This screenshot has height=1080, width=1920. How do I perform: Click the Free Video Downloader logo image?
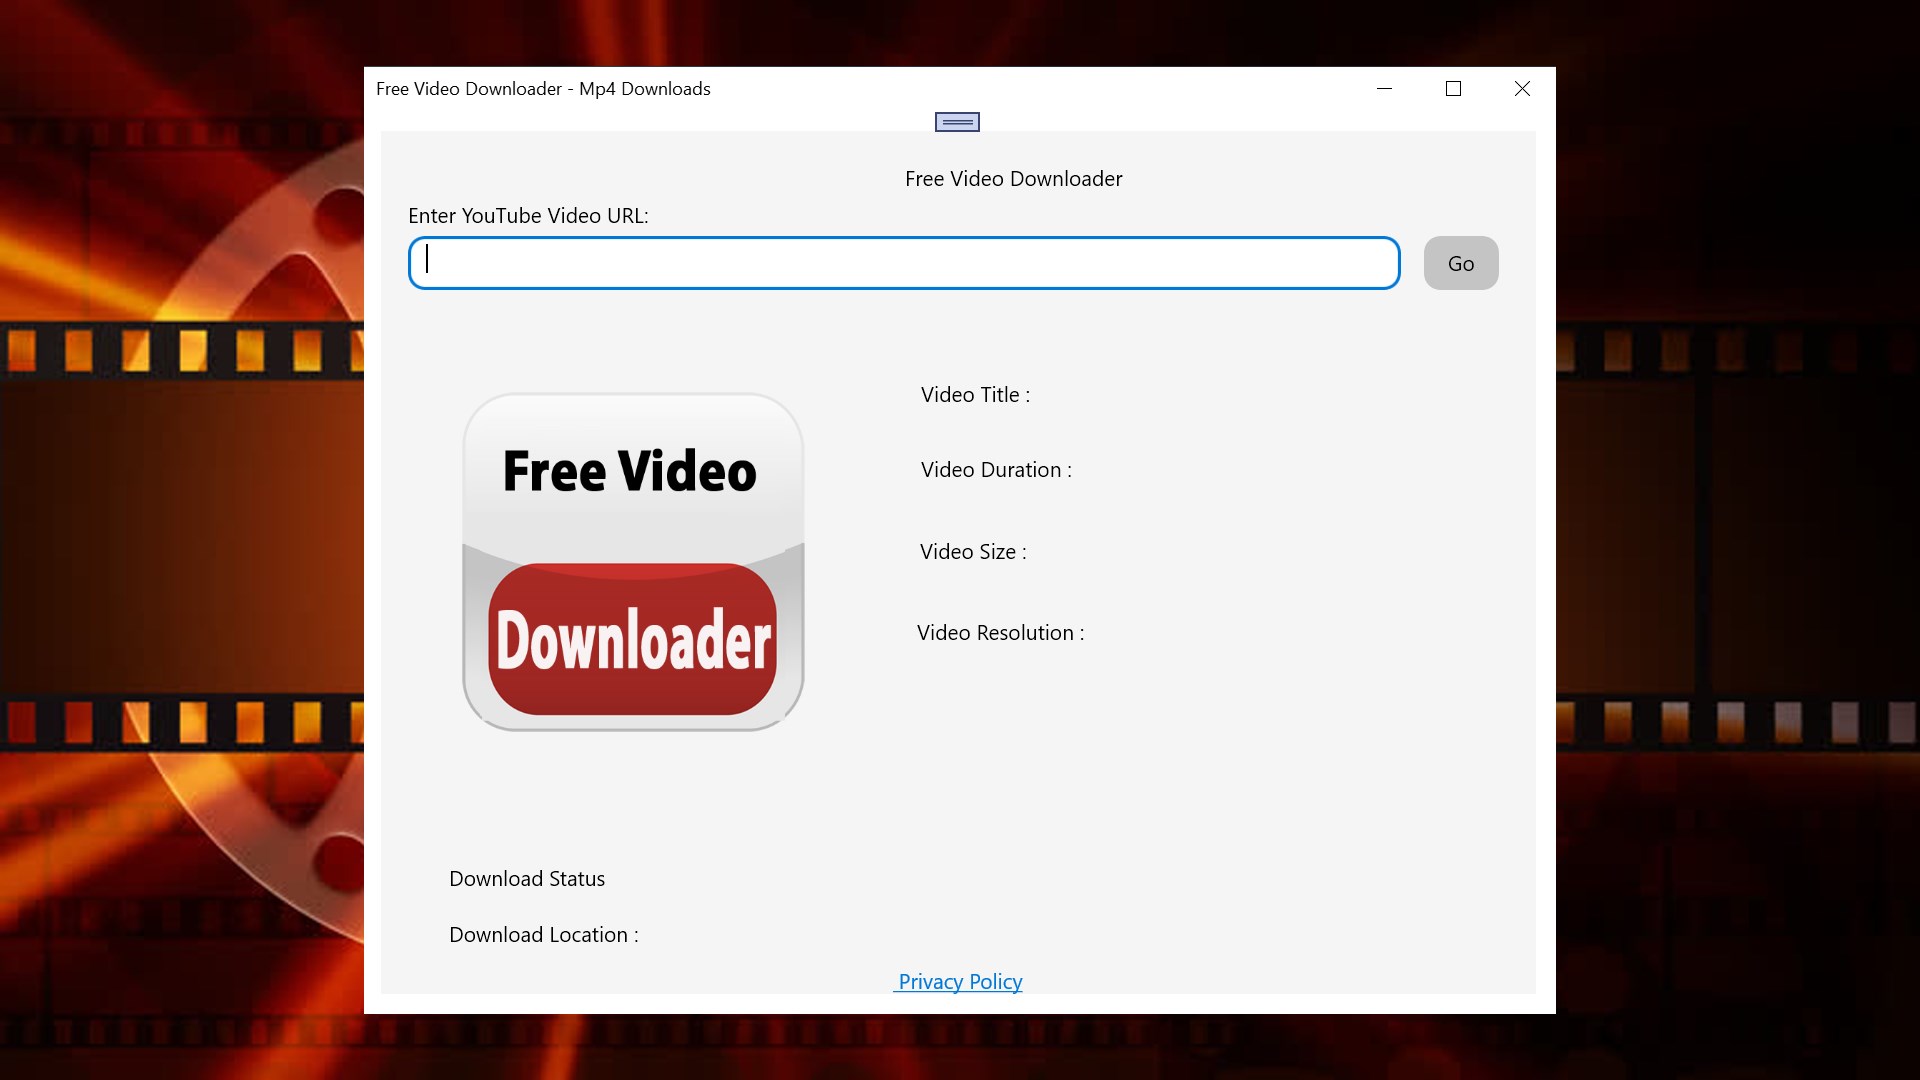633,562
